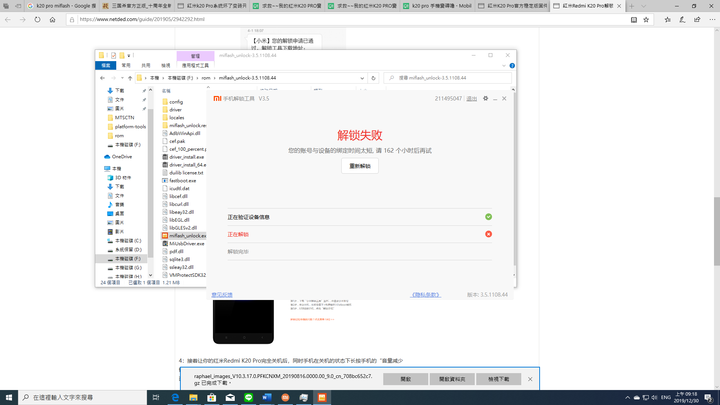
Task: Open the driver folder
Action: (172, 110)
